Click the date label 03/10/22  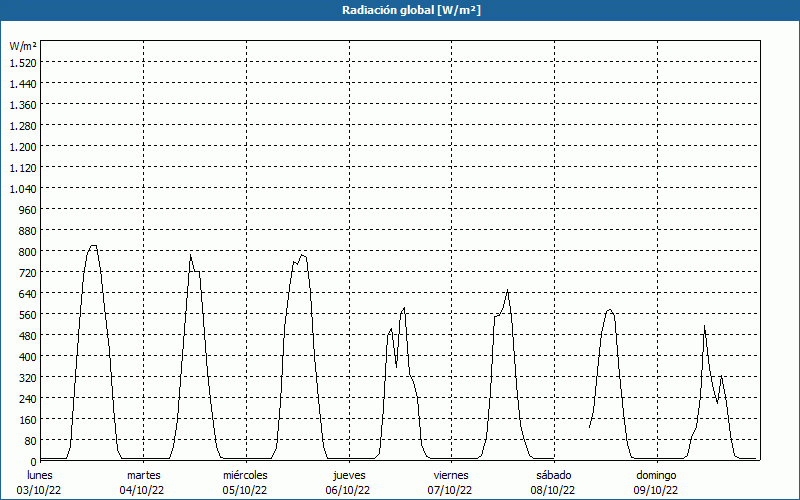click(x=39, y=490)
